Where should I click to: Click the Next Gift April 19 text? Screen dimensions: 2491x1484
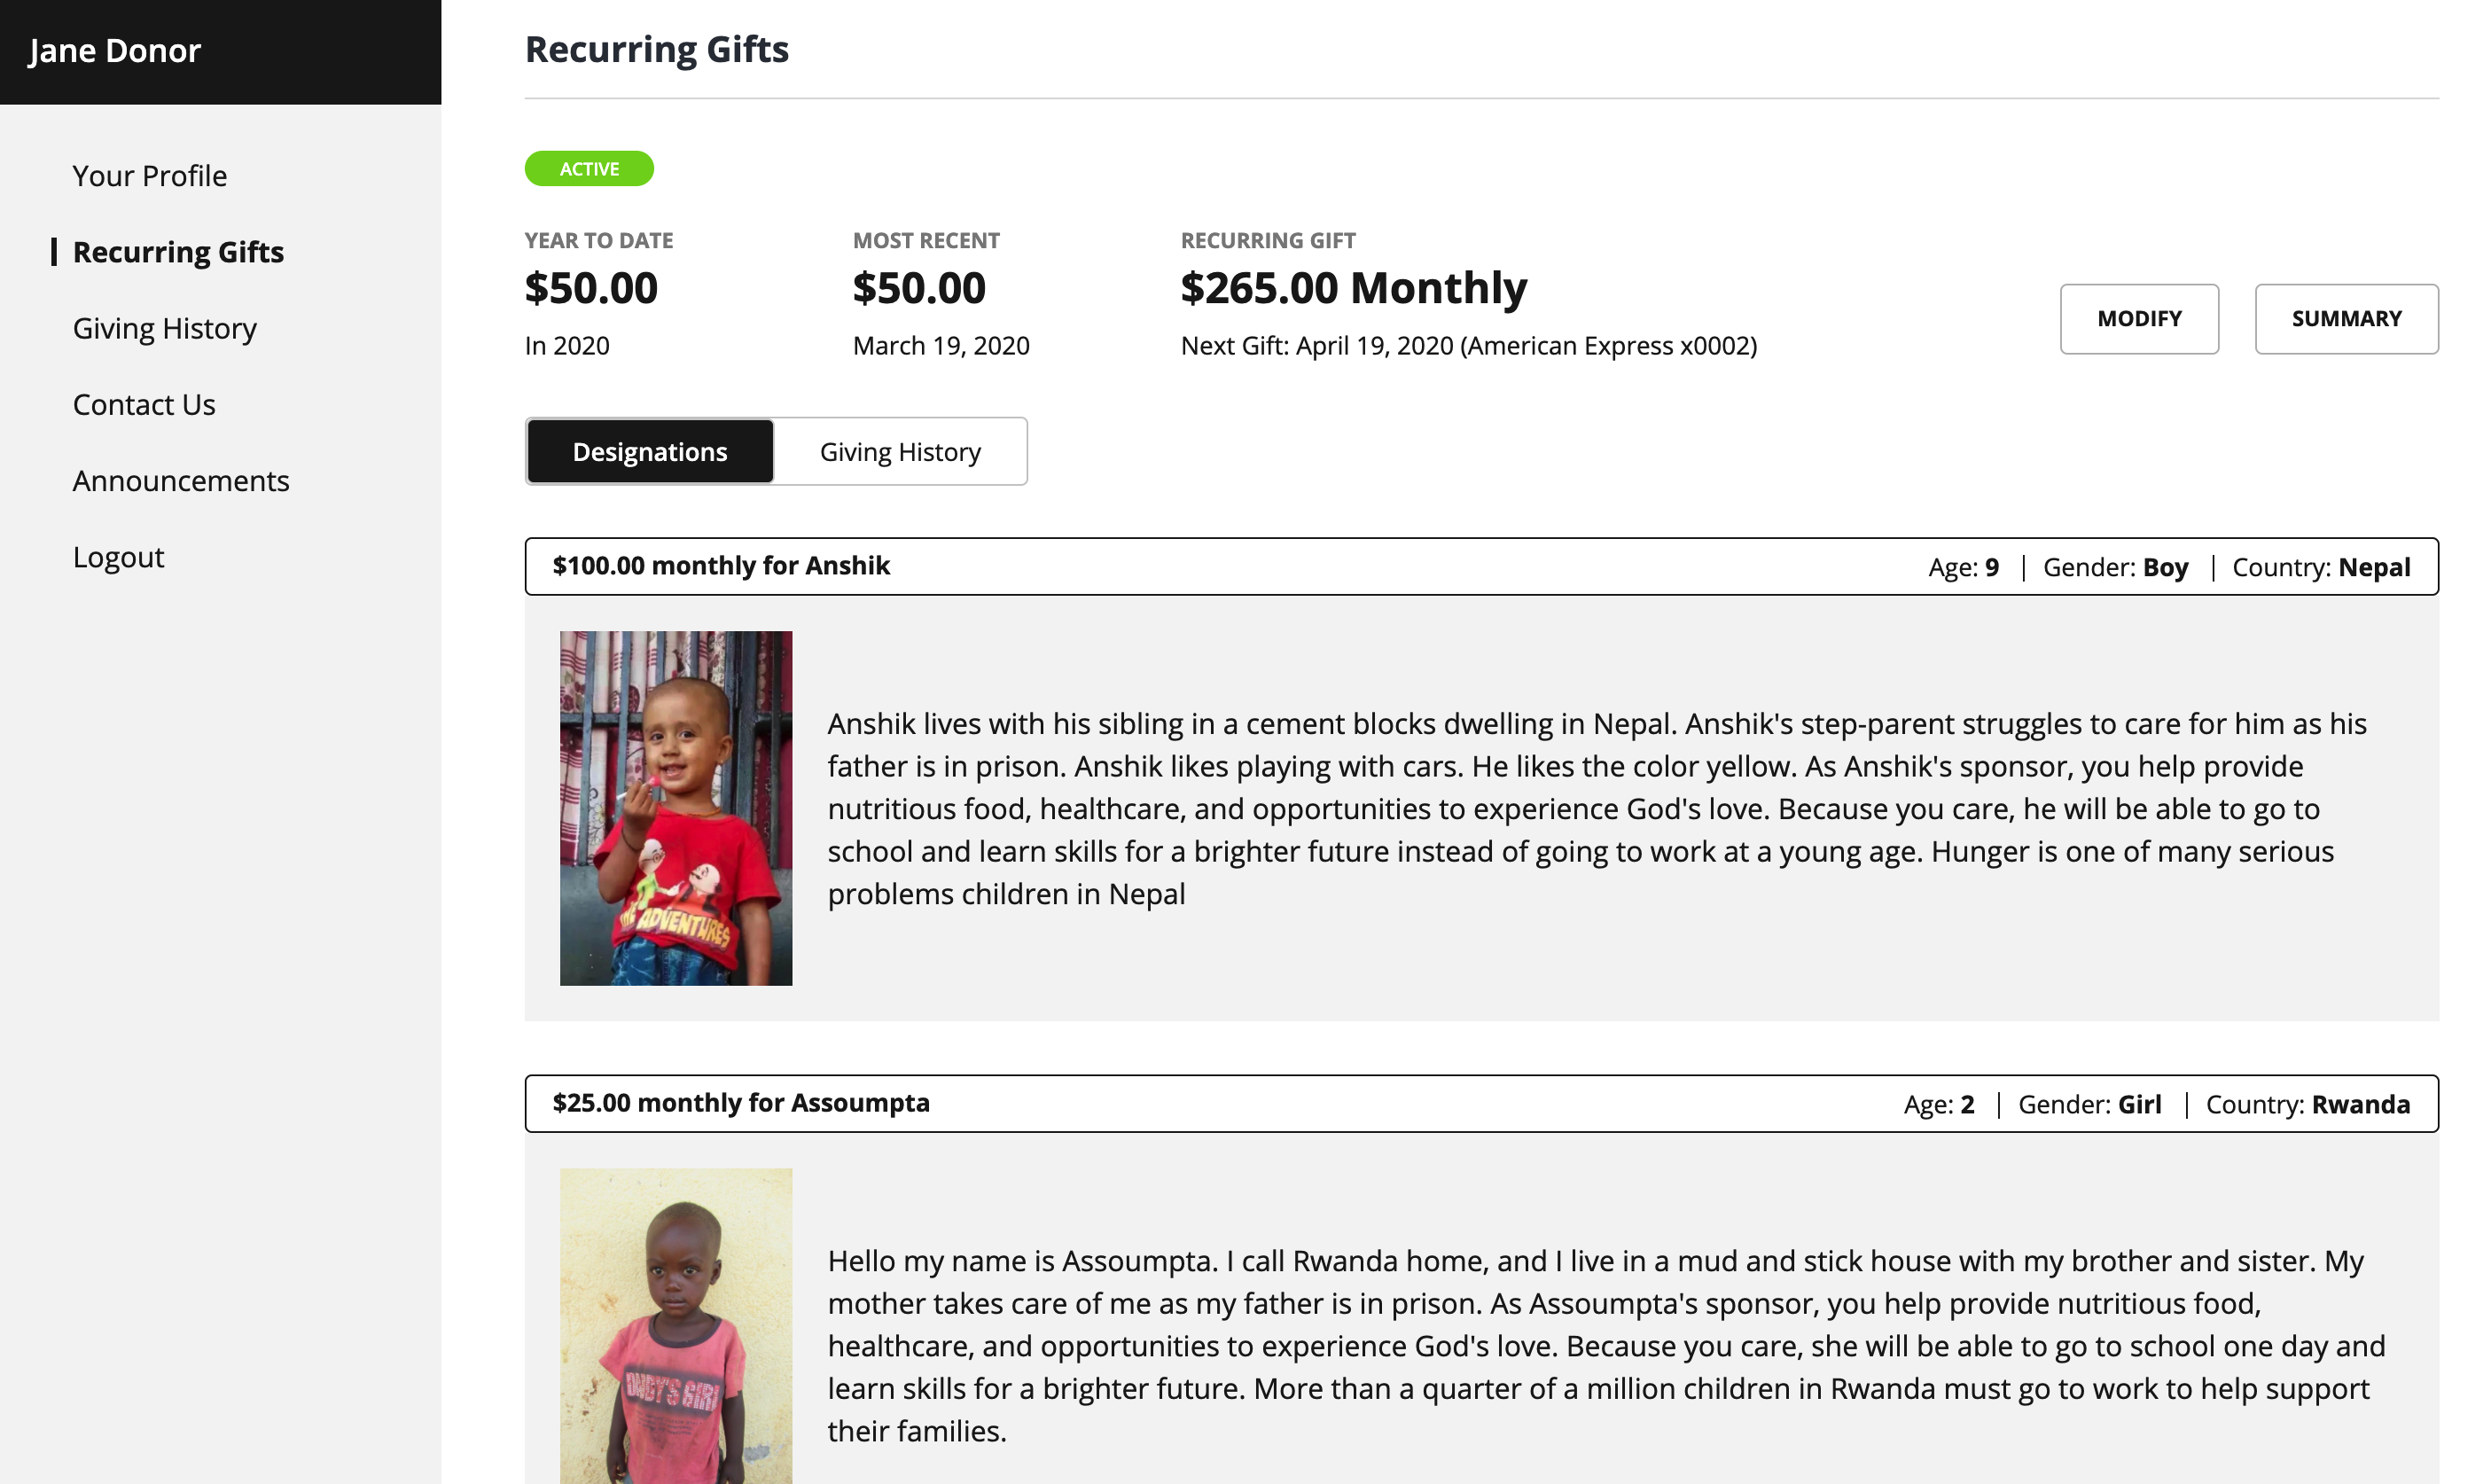(x=1468, y=346)
